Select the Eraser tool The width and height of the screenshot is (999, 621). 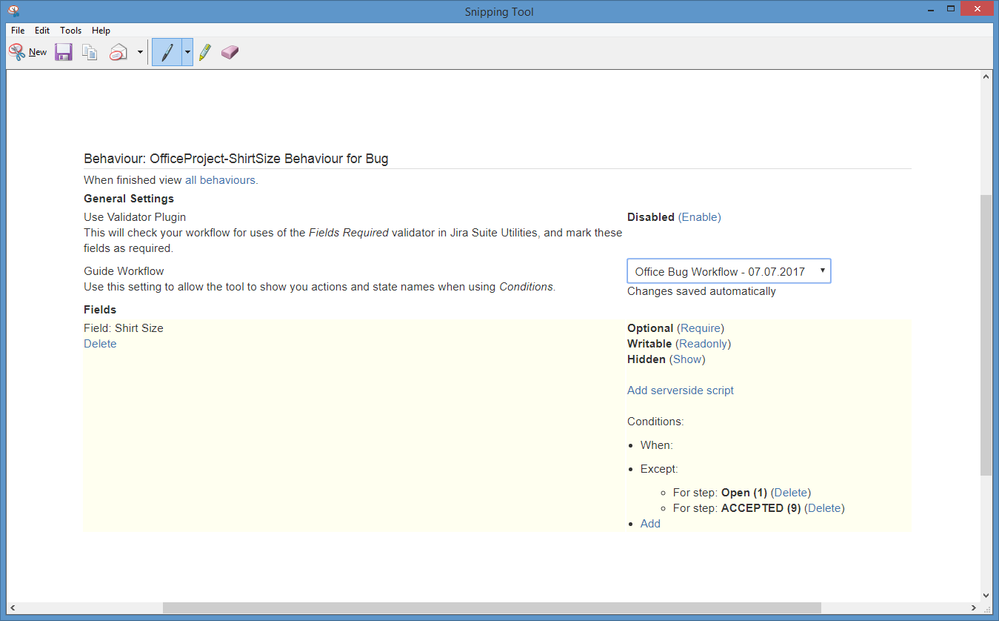(x=230, y=52)
